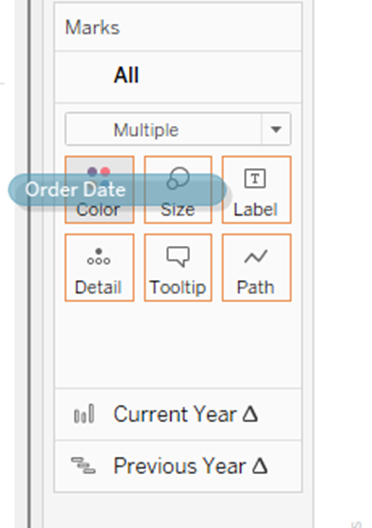
Task: Open the Tooltip editor via its text label
Action: (178, 287)
